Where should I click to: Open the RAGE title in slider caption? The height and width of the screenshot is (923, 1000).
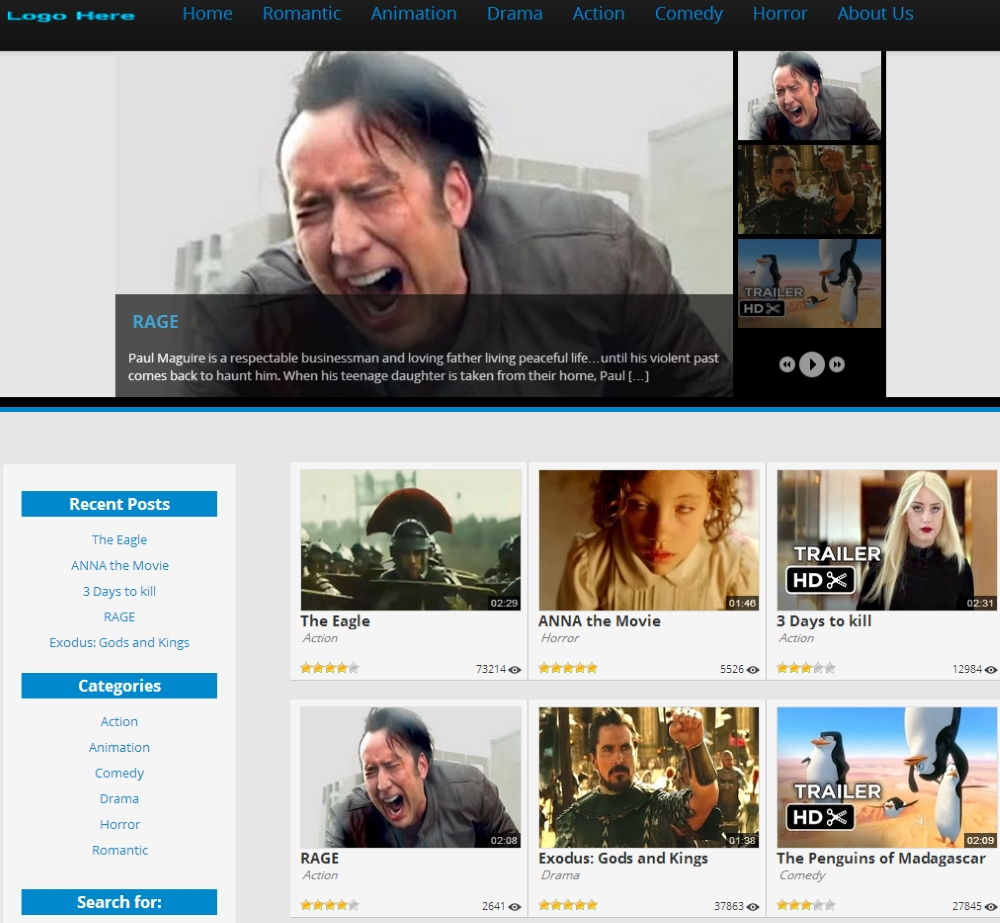pos(155,321)
